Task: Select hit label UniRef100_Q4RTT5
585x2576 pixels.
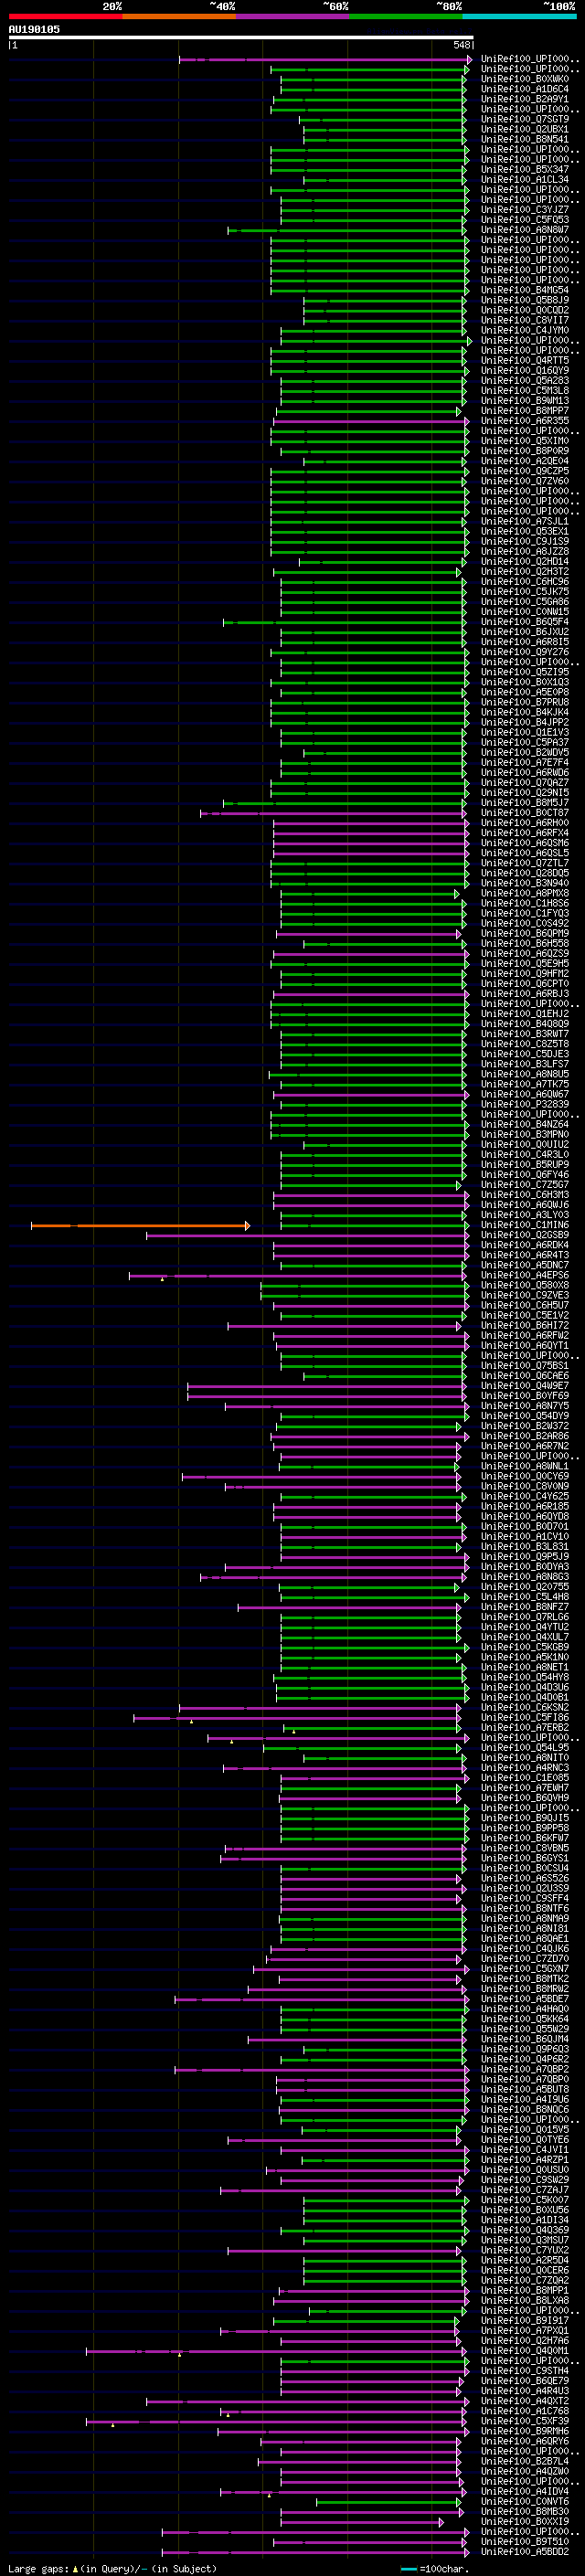Action: pos(524,360)
